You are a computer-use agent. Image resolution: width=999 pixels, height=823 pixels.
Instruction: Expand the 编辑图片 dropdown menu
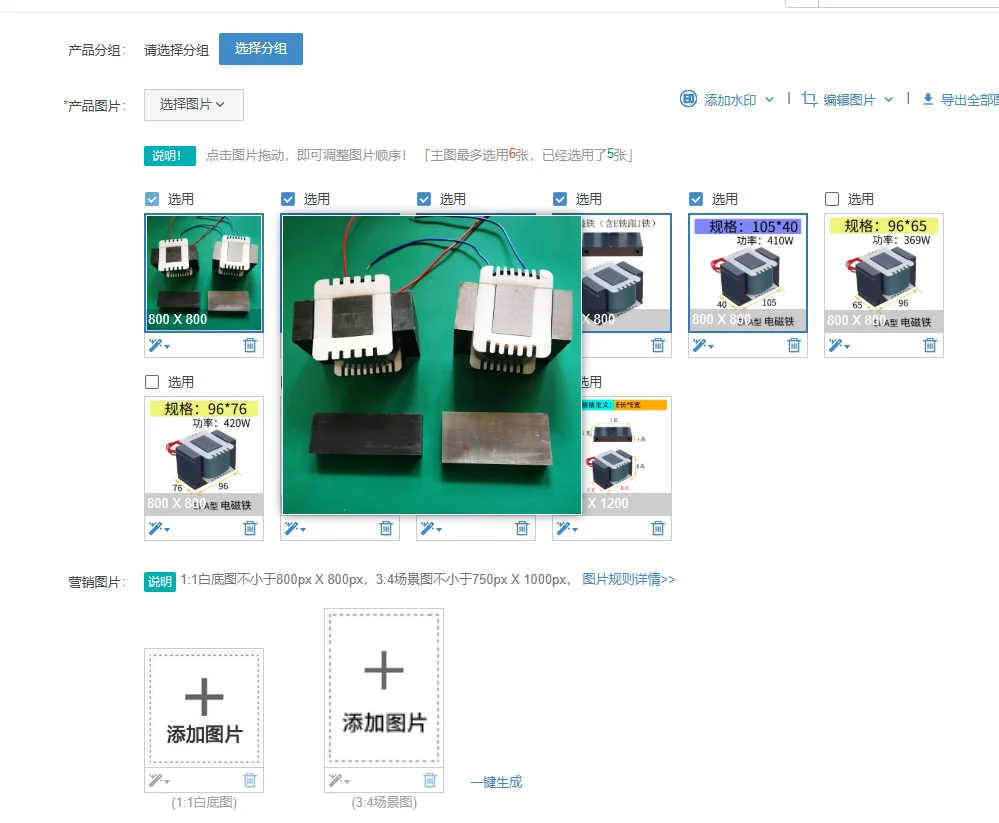pos(889,100)
